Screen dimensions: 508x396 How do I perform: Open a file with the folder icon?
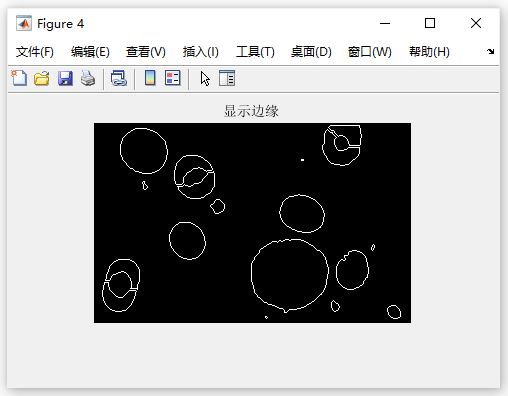click(x=42, y=78)
